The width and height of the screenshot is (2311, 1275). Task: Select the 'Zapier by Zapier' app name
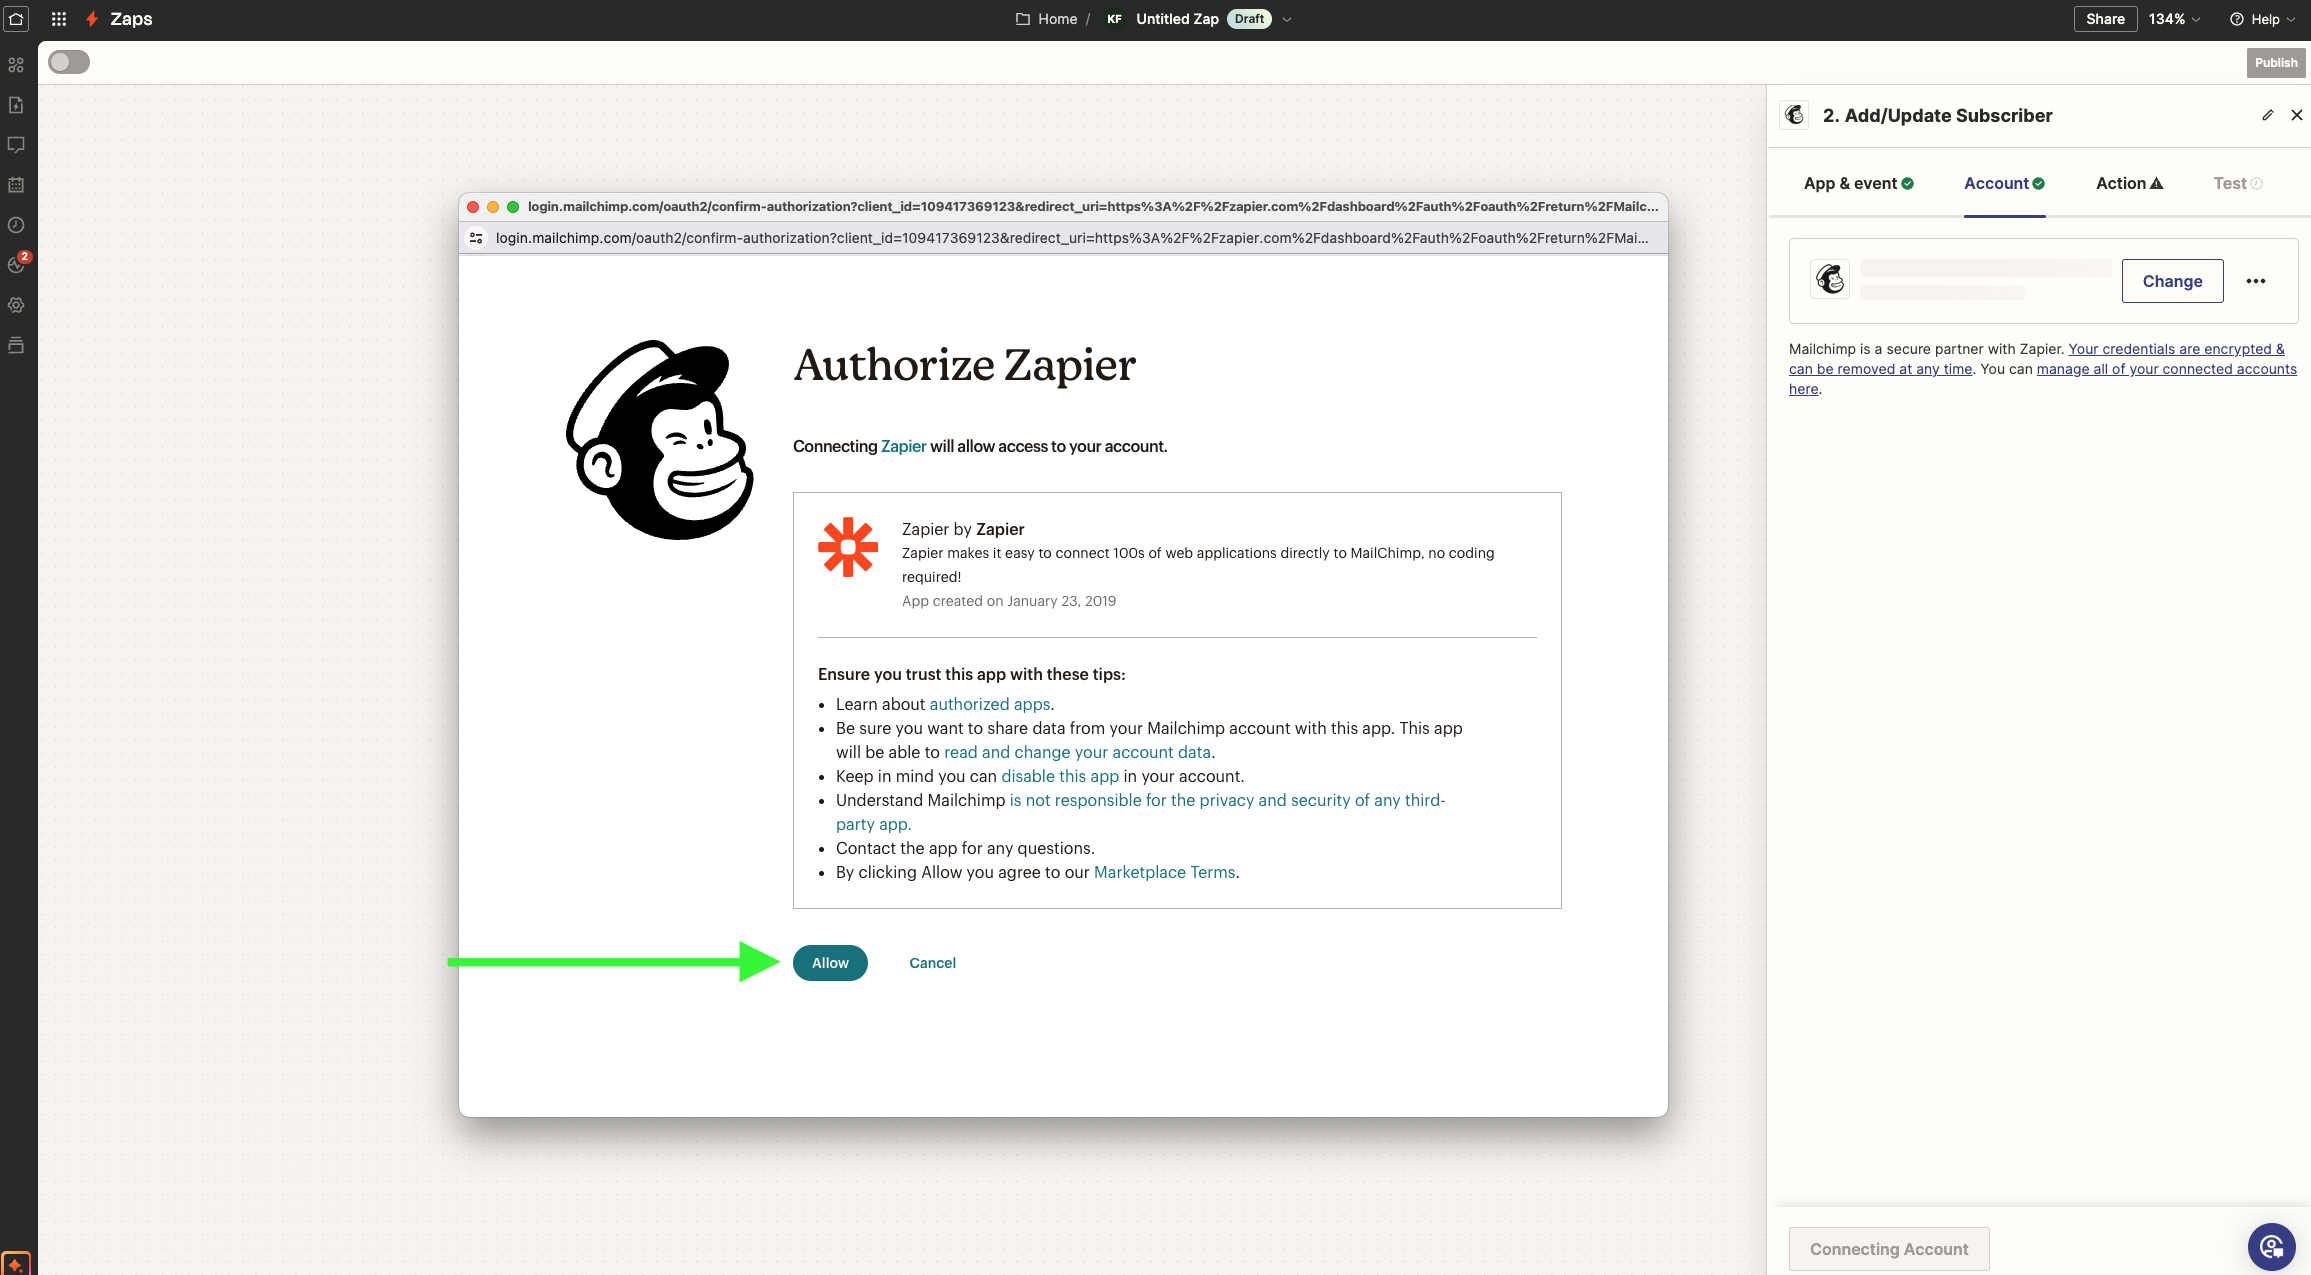[x=963, y=529]
